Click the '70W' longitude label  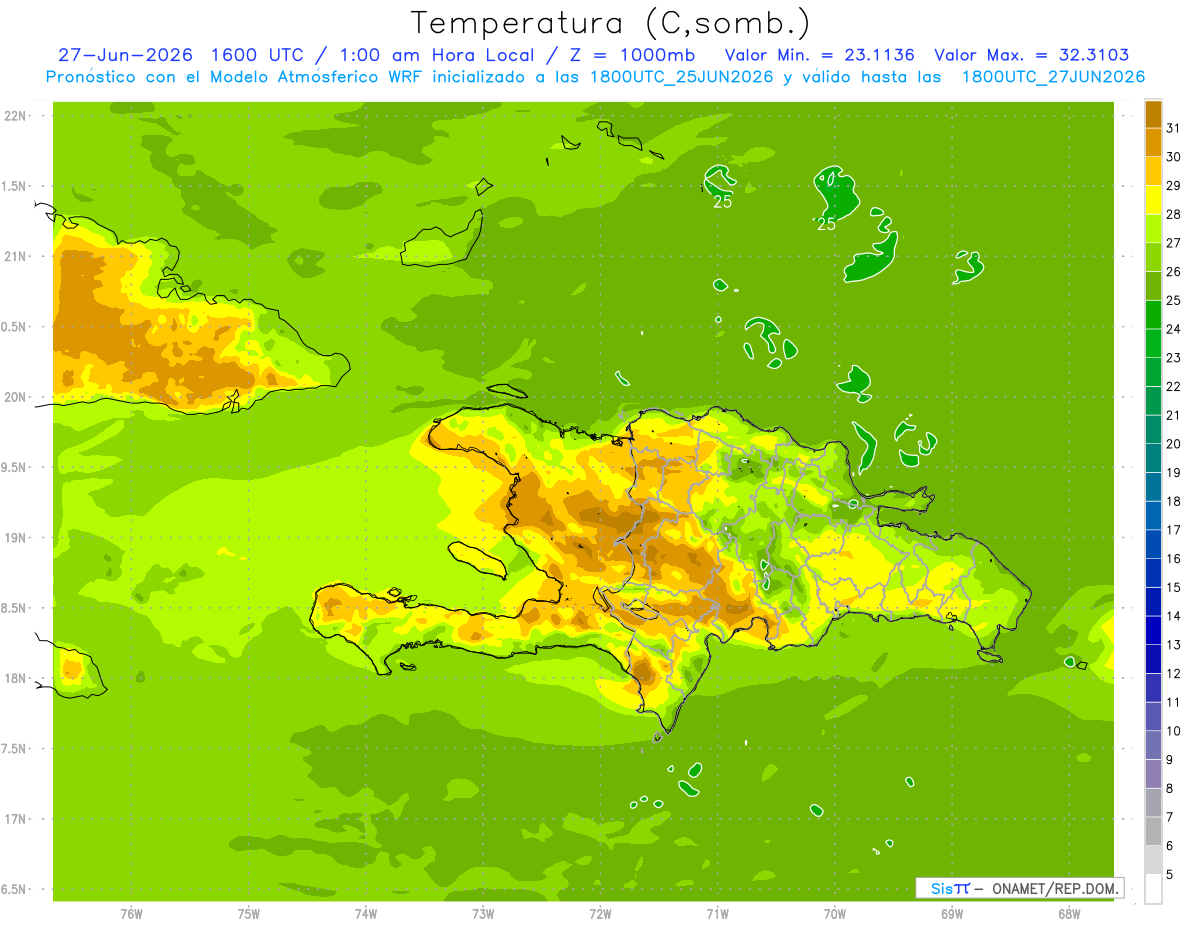coord(835,913)
